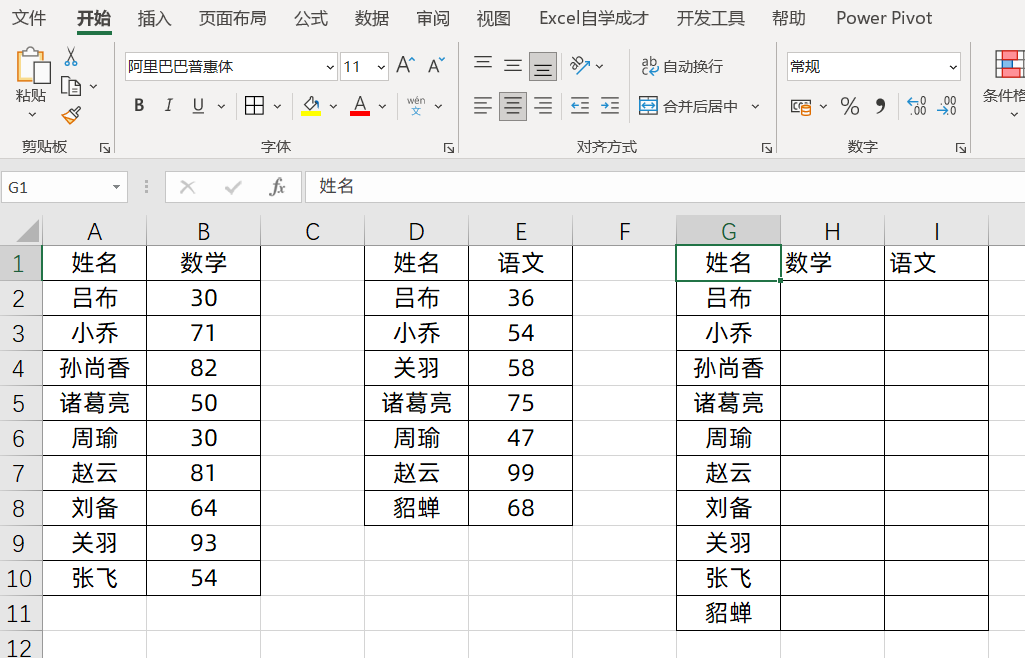
Task: Align text to middle vertically
Action: click(512, 65)
